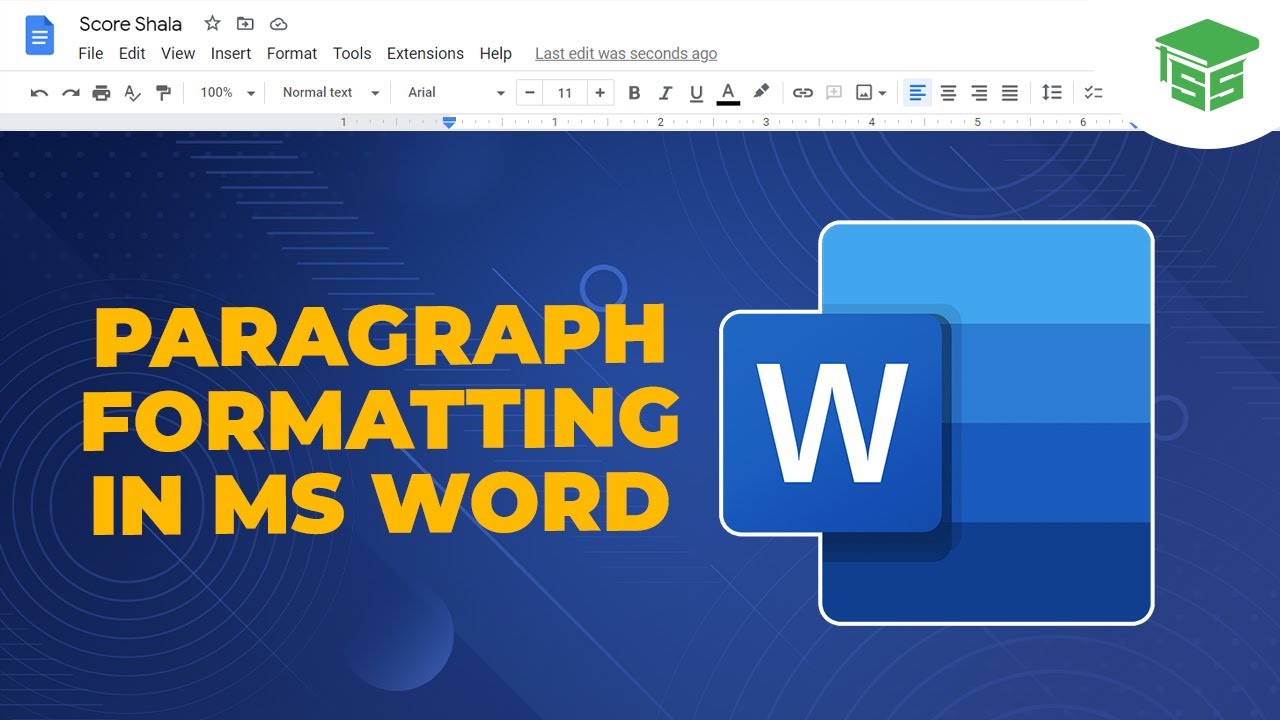Toggle underline formatting
1280x720 pixels.
696,93
